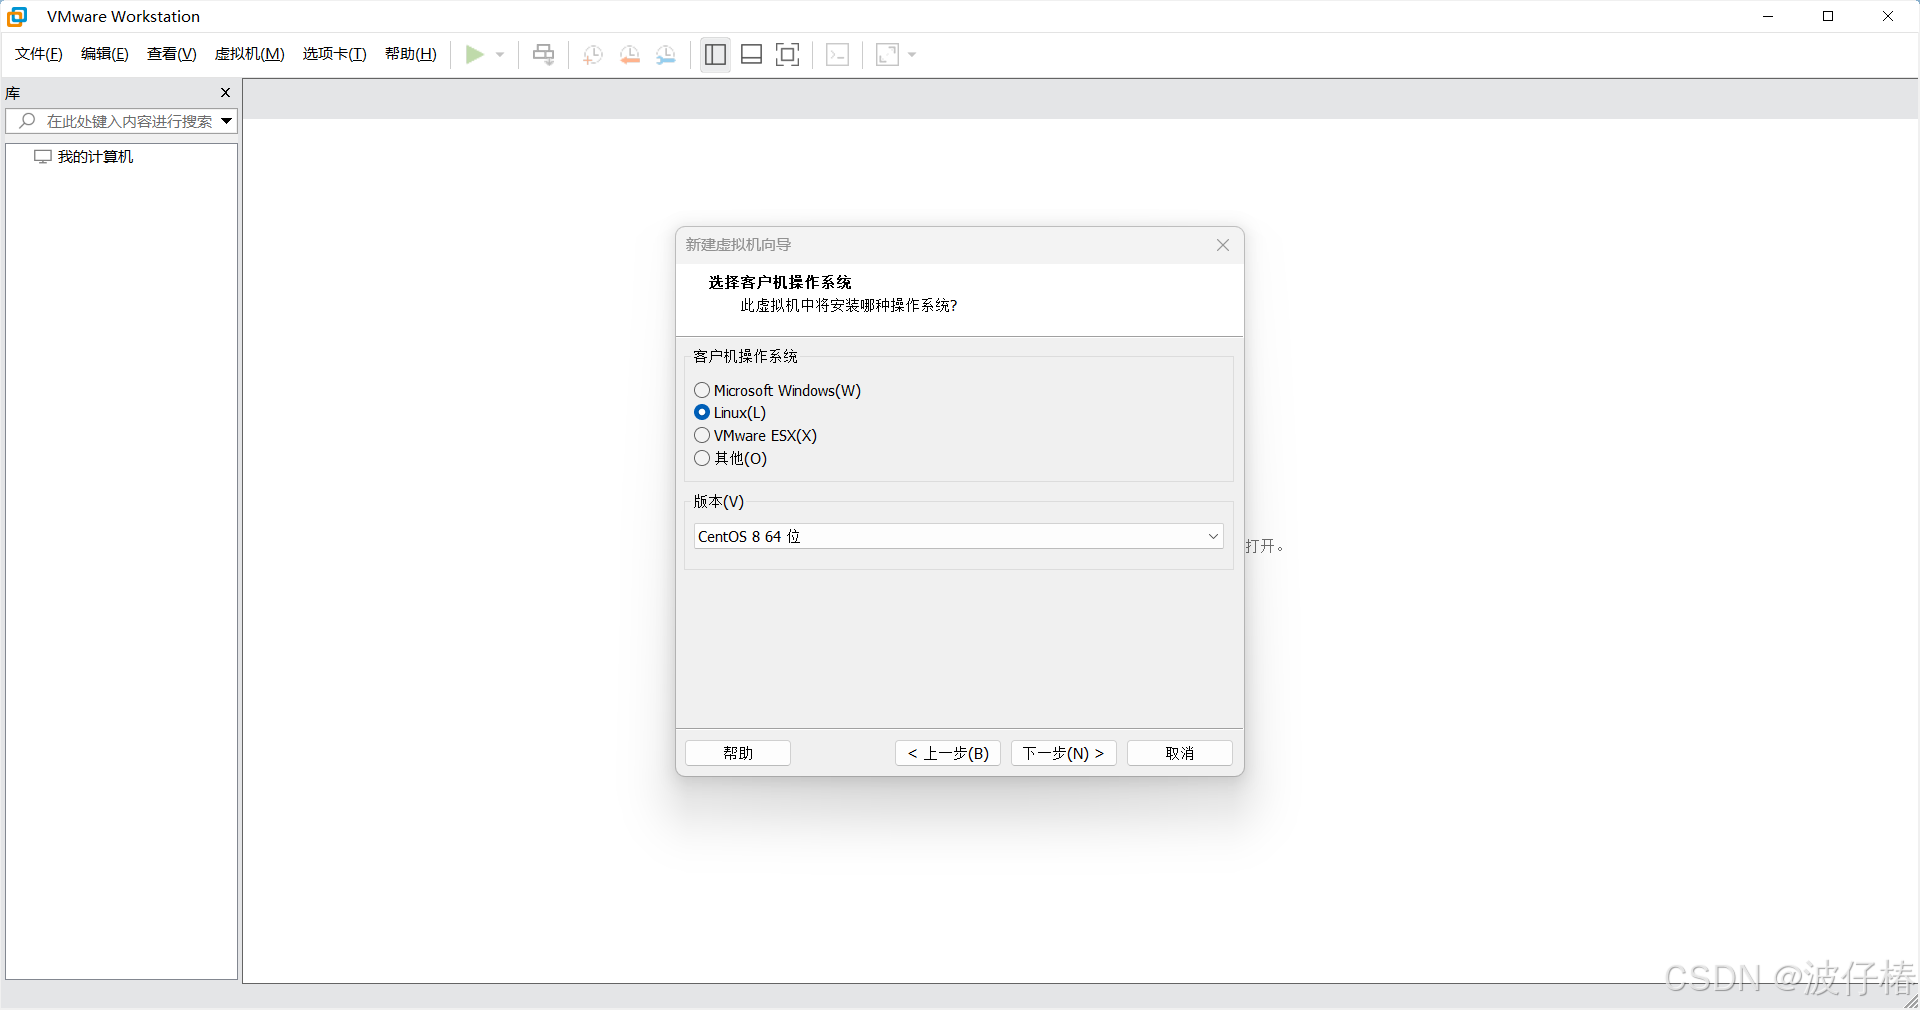The image size is (1920, 1010).
Task: Close the 新建虚拟机向导 dialog
Action: click(x=1223, y=245)
